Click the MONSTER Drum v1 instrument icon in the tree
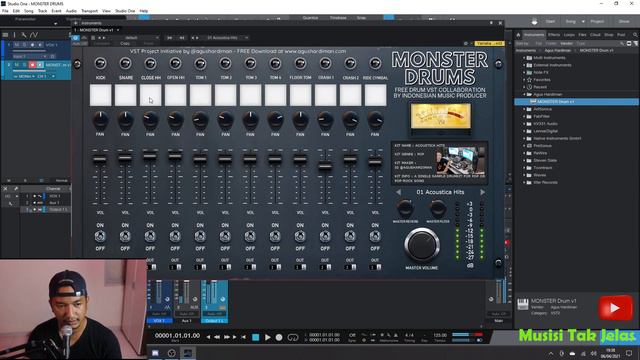 pos(533,102)
